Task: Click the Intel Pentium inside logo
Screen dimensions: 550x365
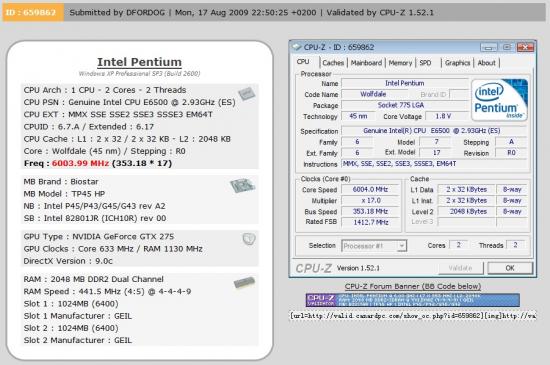Action: pos(499,100)
